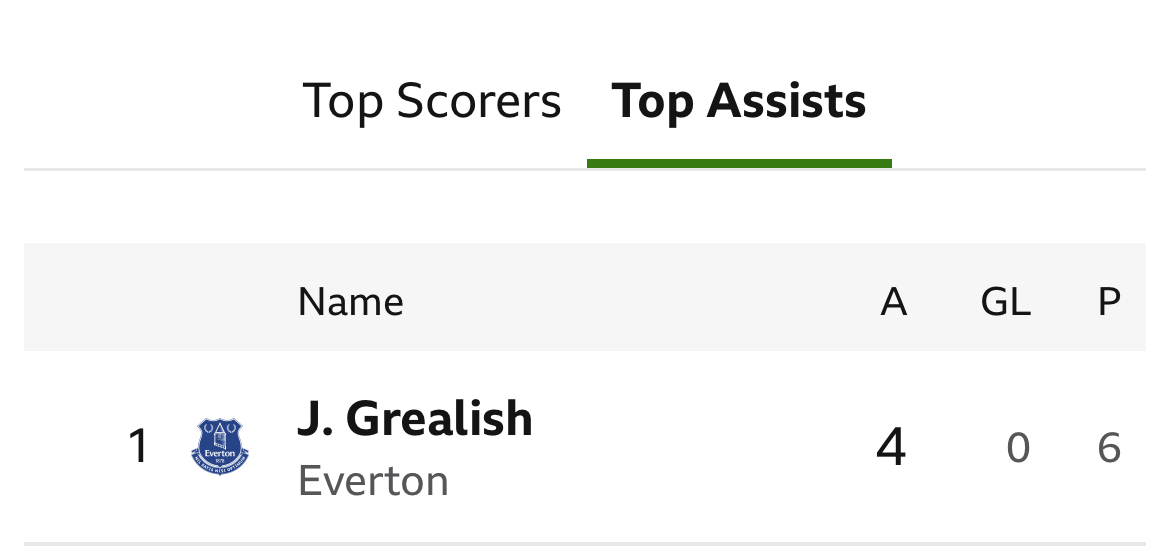Switch to the Top Scorers tab
The width and height of the screenshot is (1170, 559).
pos(431,102)
